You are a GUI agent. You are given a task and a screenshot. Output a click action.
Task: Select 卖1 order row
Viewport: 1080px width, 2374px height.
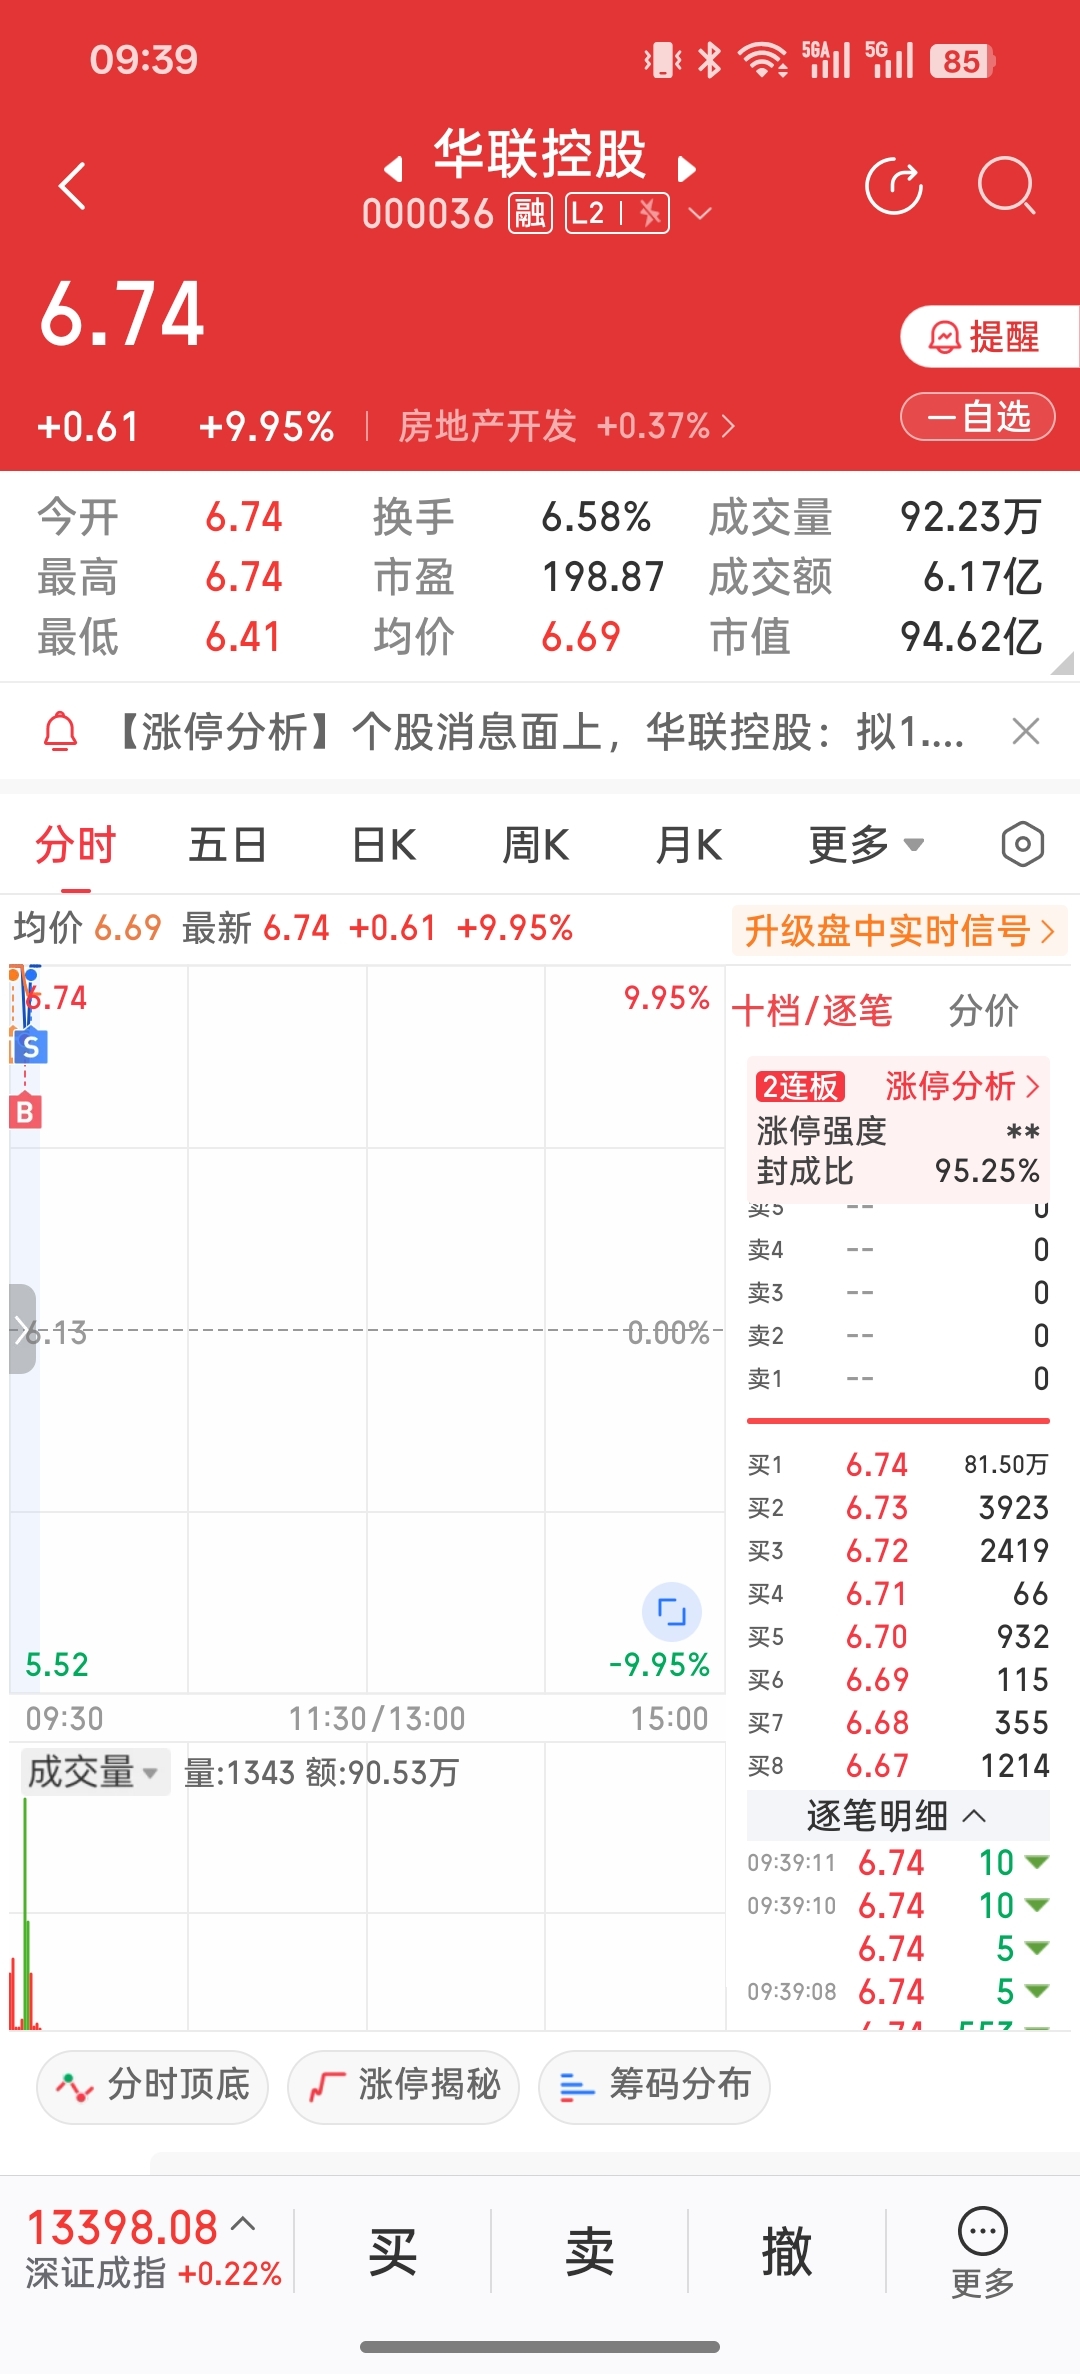[x=898, y=1379]
